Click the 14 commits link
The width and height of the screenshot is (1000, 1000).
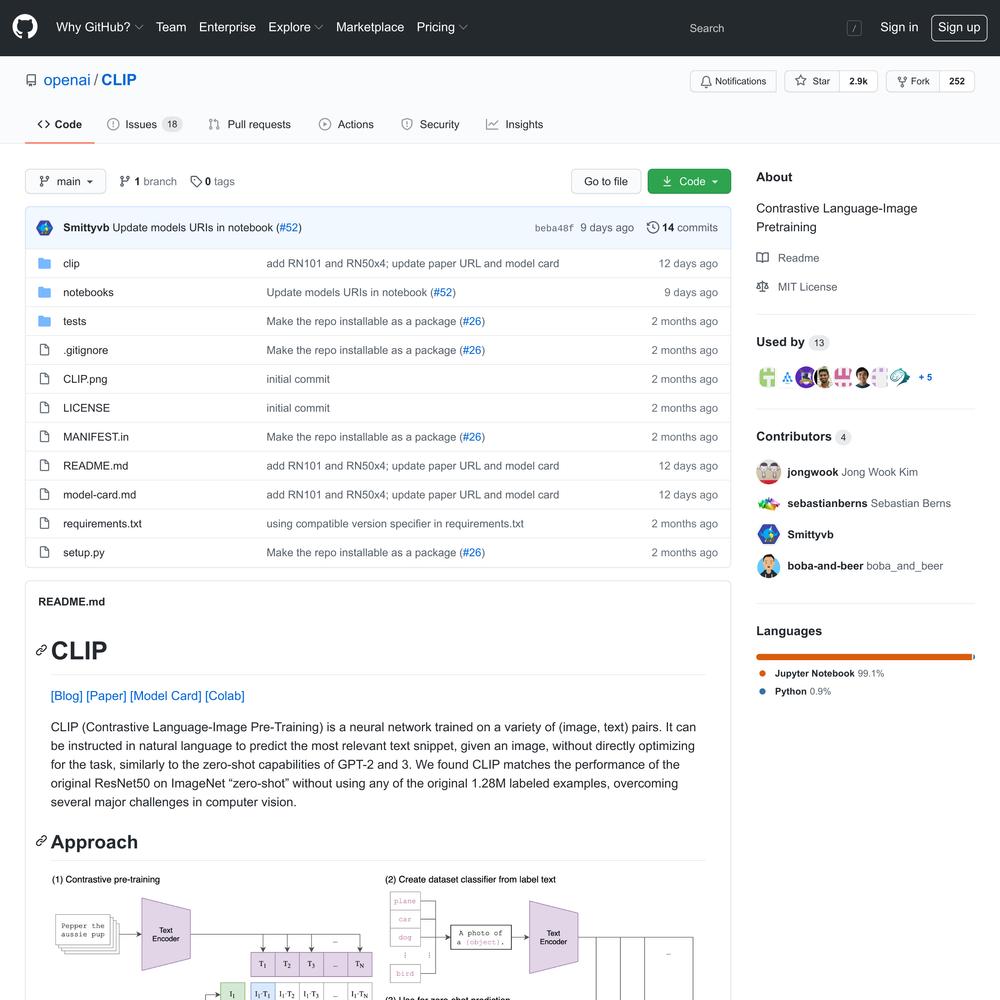pos(682,228)
